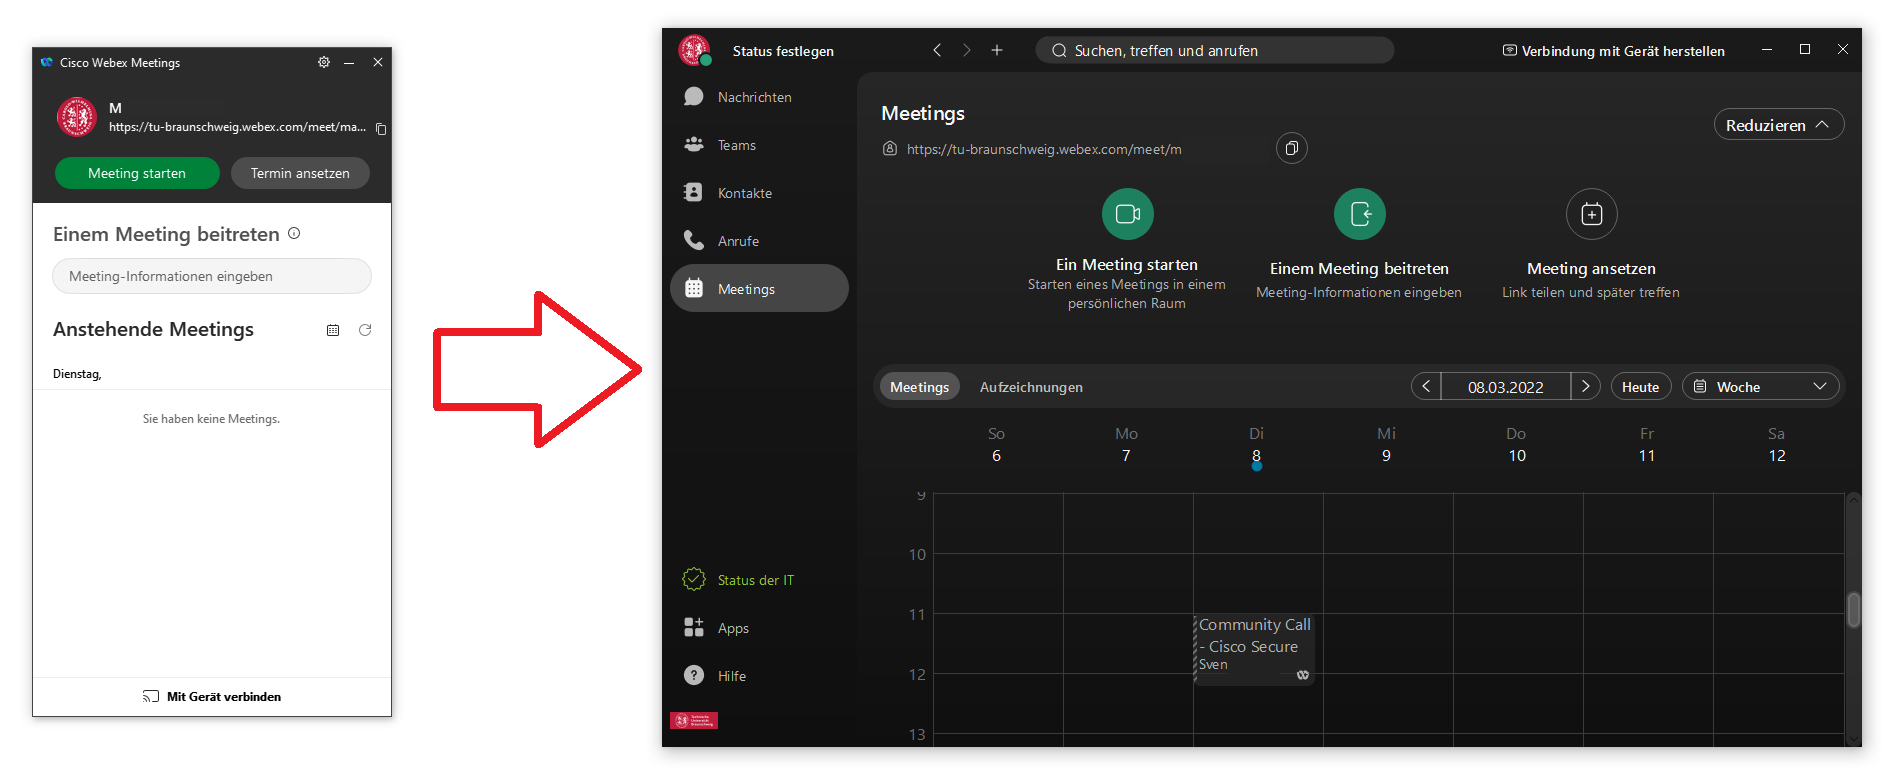Select day Fr 11 in the calendar header
The height and width of the screenshot is (768, 1889).
click(1647, 445)
